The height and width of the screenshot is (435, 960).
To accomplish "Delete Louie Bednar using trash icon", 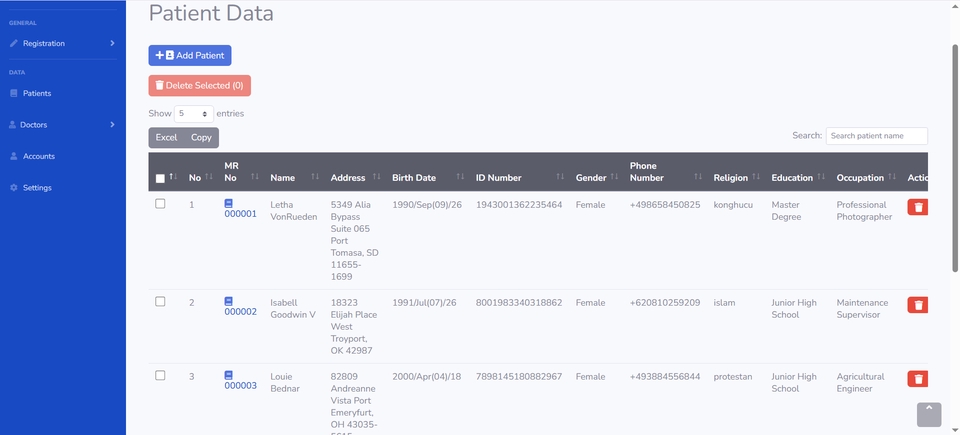I will [917, 378].
